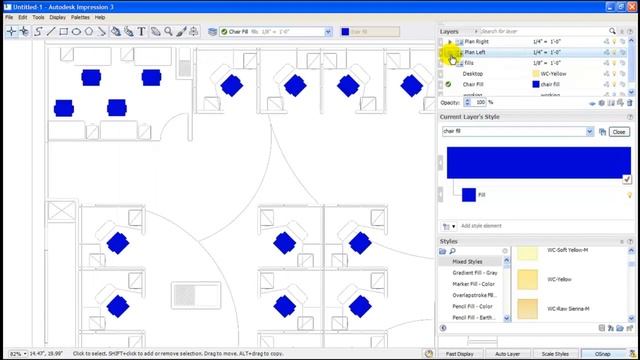
Task: Select the Plan Left layer row
Action: tap(533, 52)
